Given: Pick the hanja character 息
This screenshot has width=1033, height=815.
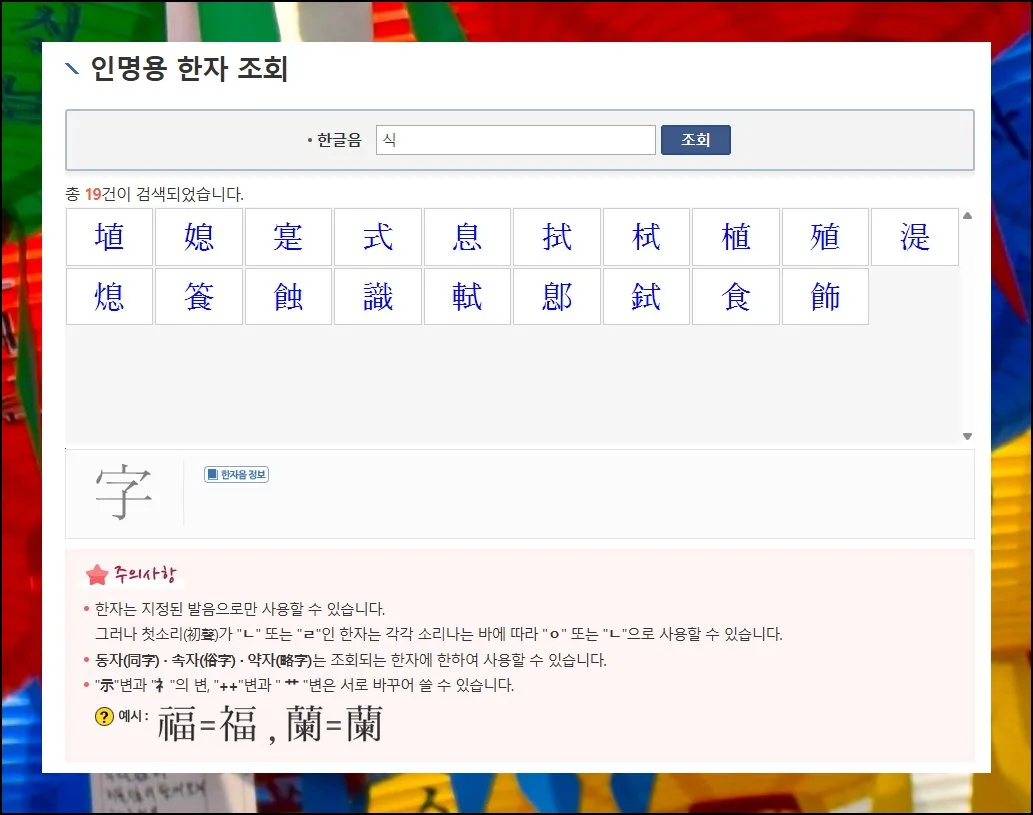Looking at the screenshot, I should 467,237.
